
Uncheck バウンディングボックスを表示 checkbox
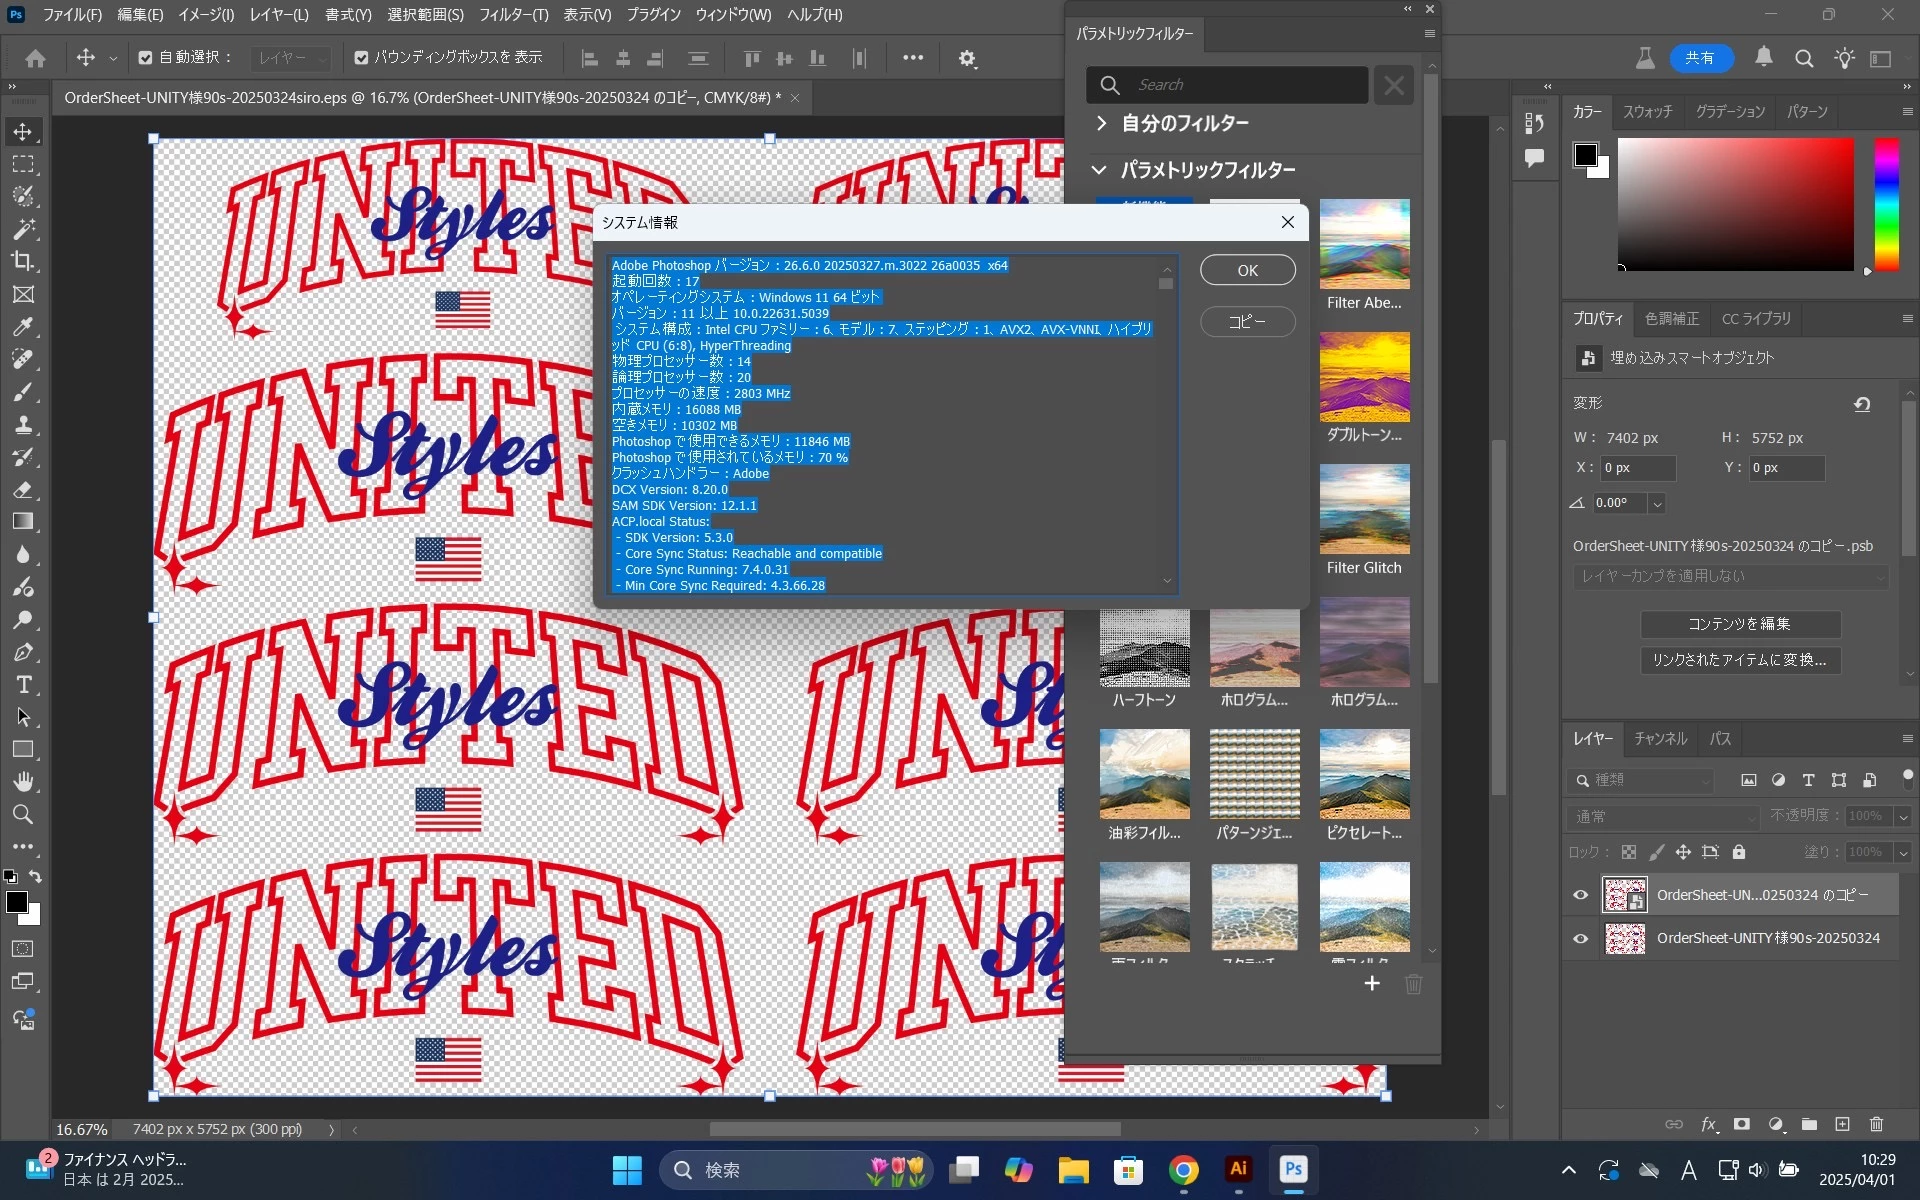361,58
